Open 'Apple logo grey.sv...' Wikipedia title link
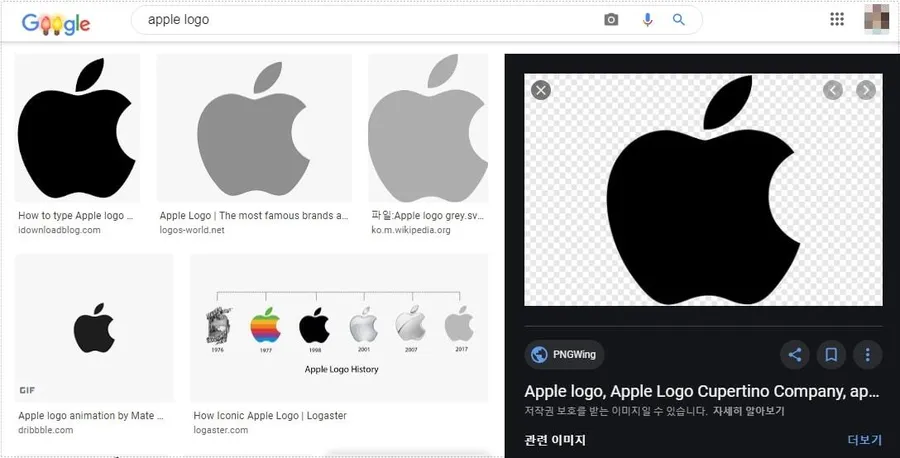 428,216
